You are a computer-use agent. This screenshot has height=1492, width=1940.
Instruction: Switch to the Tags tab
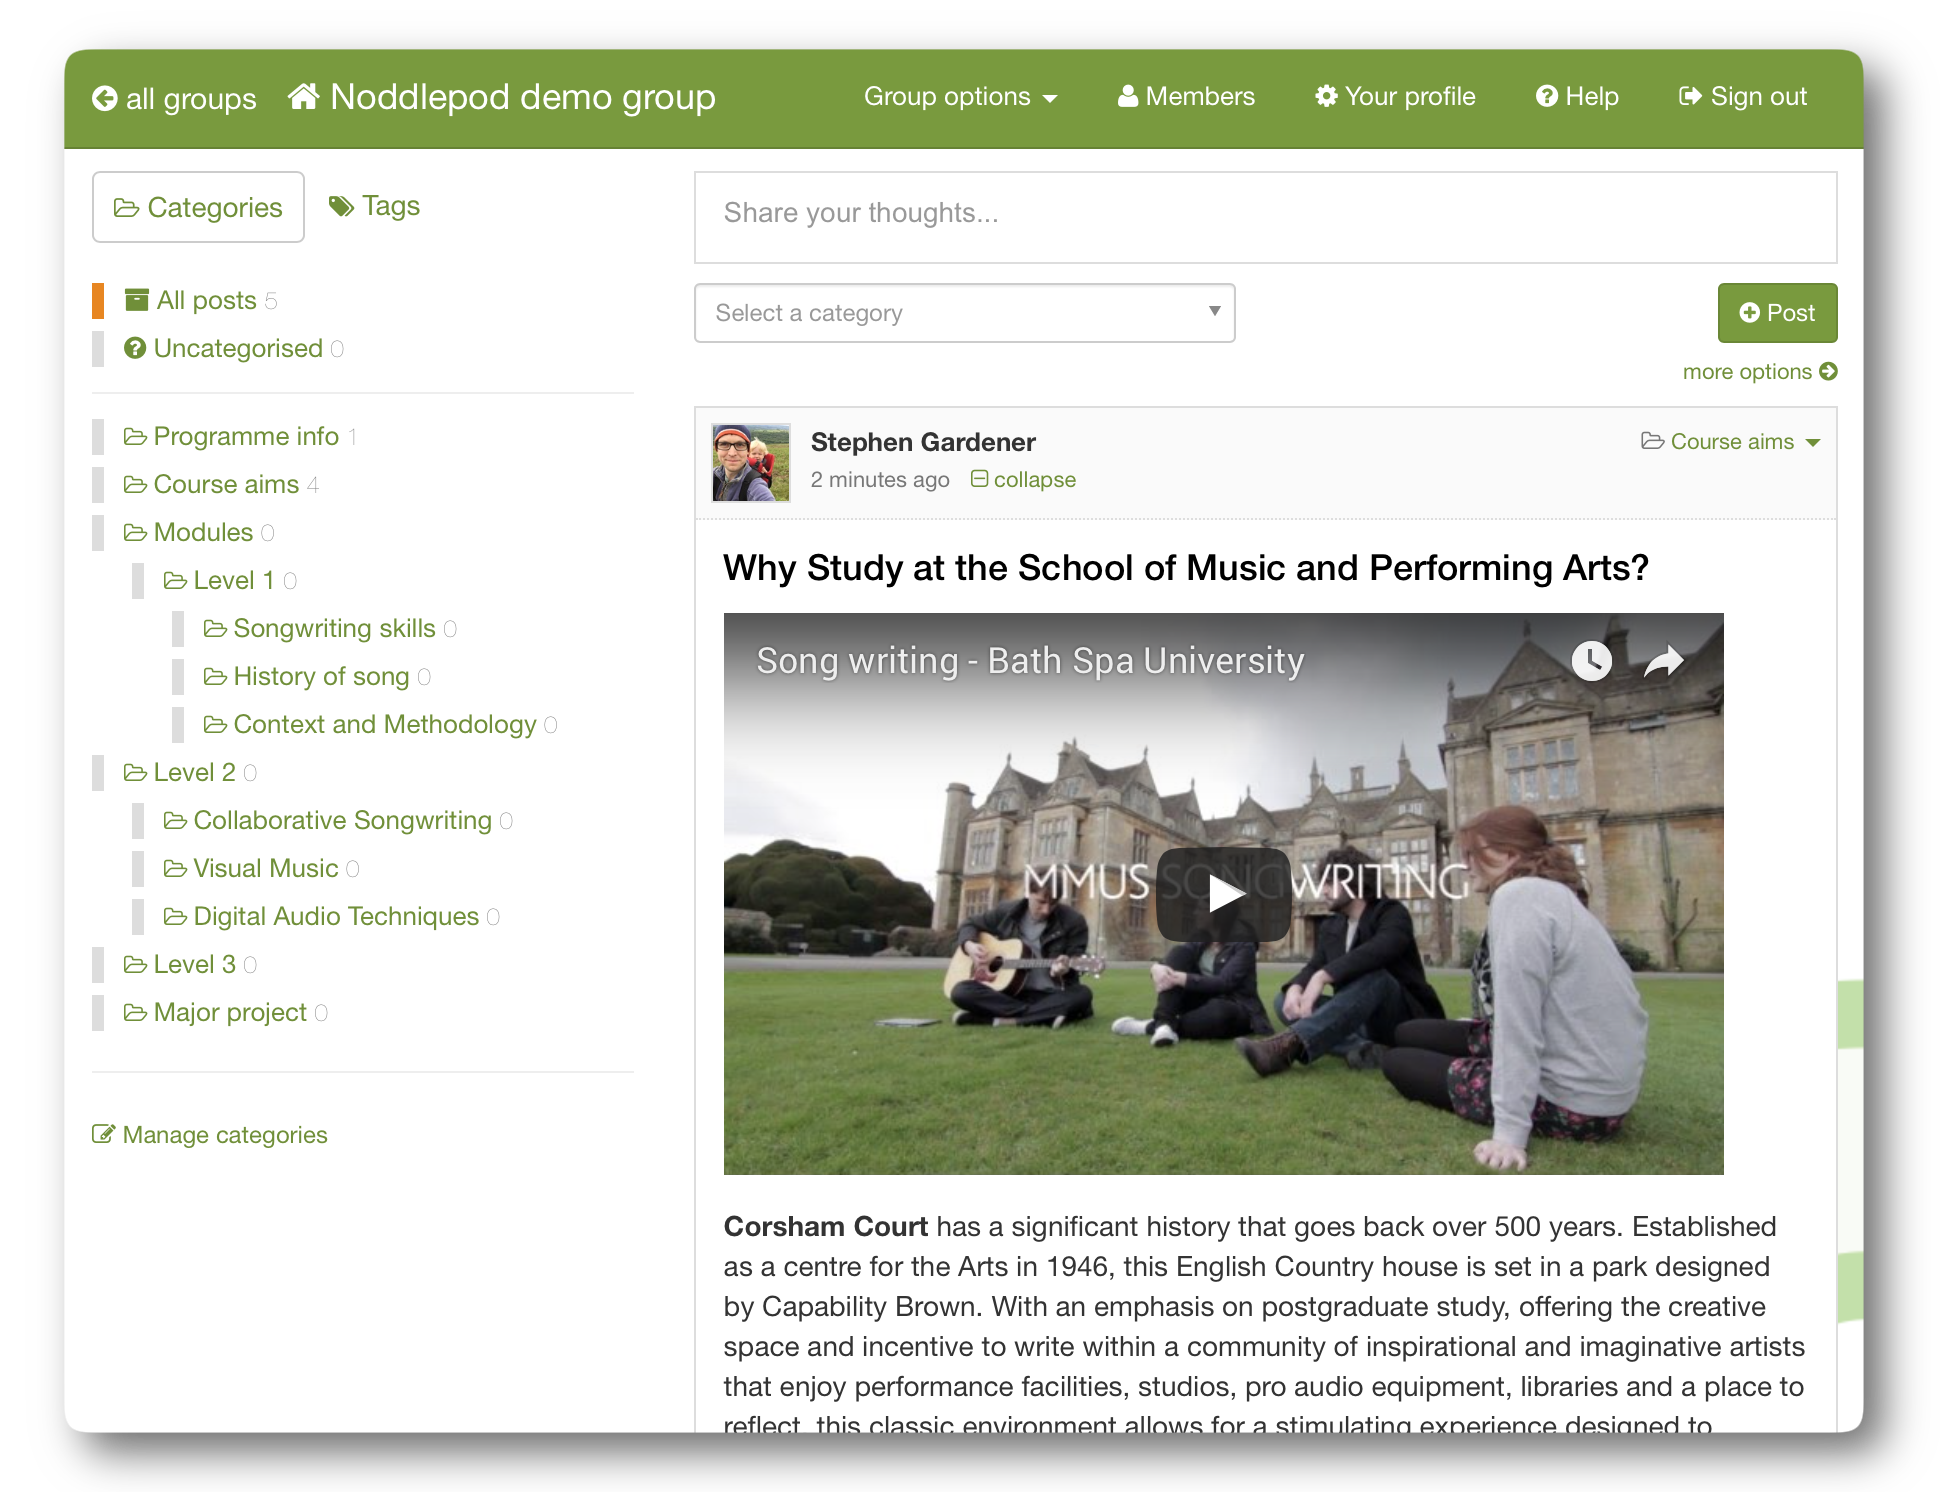pos(375,206)
